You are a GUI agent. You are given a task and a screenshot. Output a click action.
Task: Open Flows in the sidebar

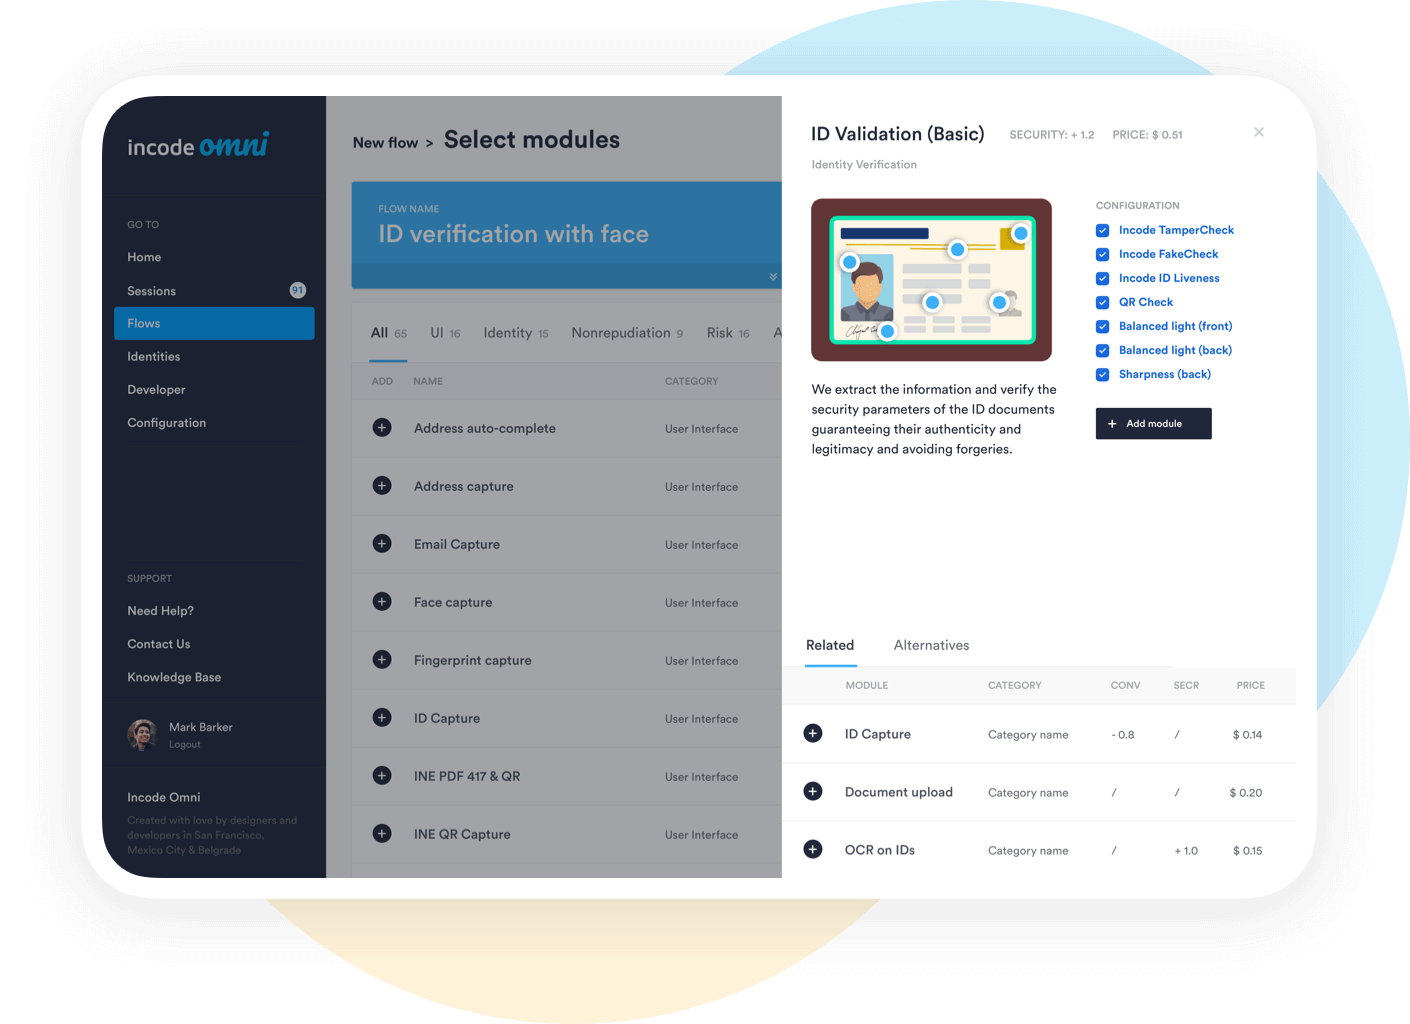coord(214,323)
